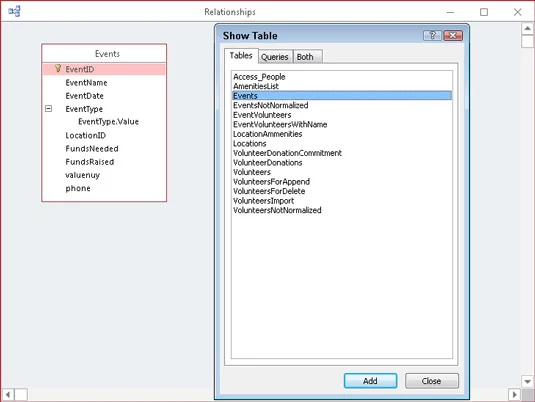Click the horizontal scrollbar left arrow

pyautogui.click(x=8, y=394)
